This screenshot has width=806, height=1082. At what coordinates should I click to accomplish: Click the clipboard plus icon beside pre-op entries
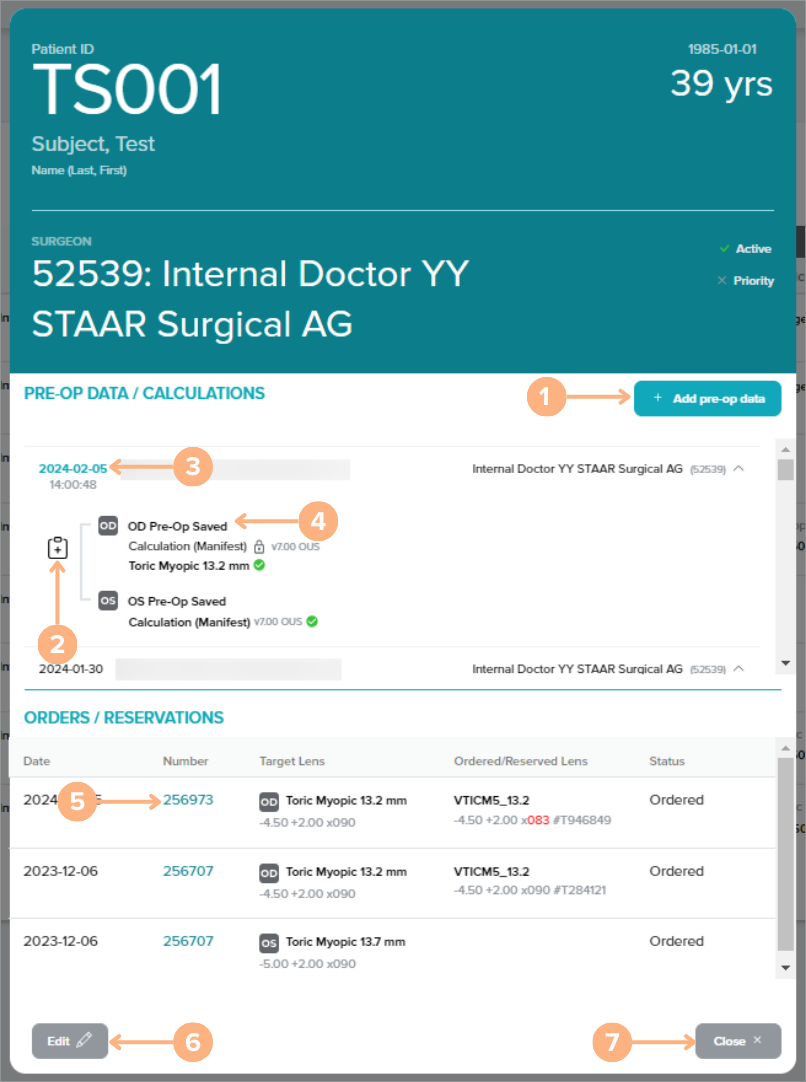58,547
